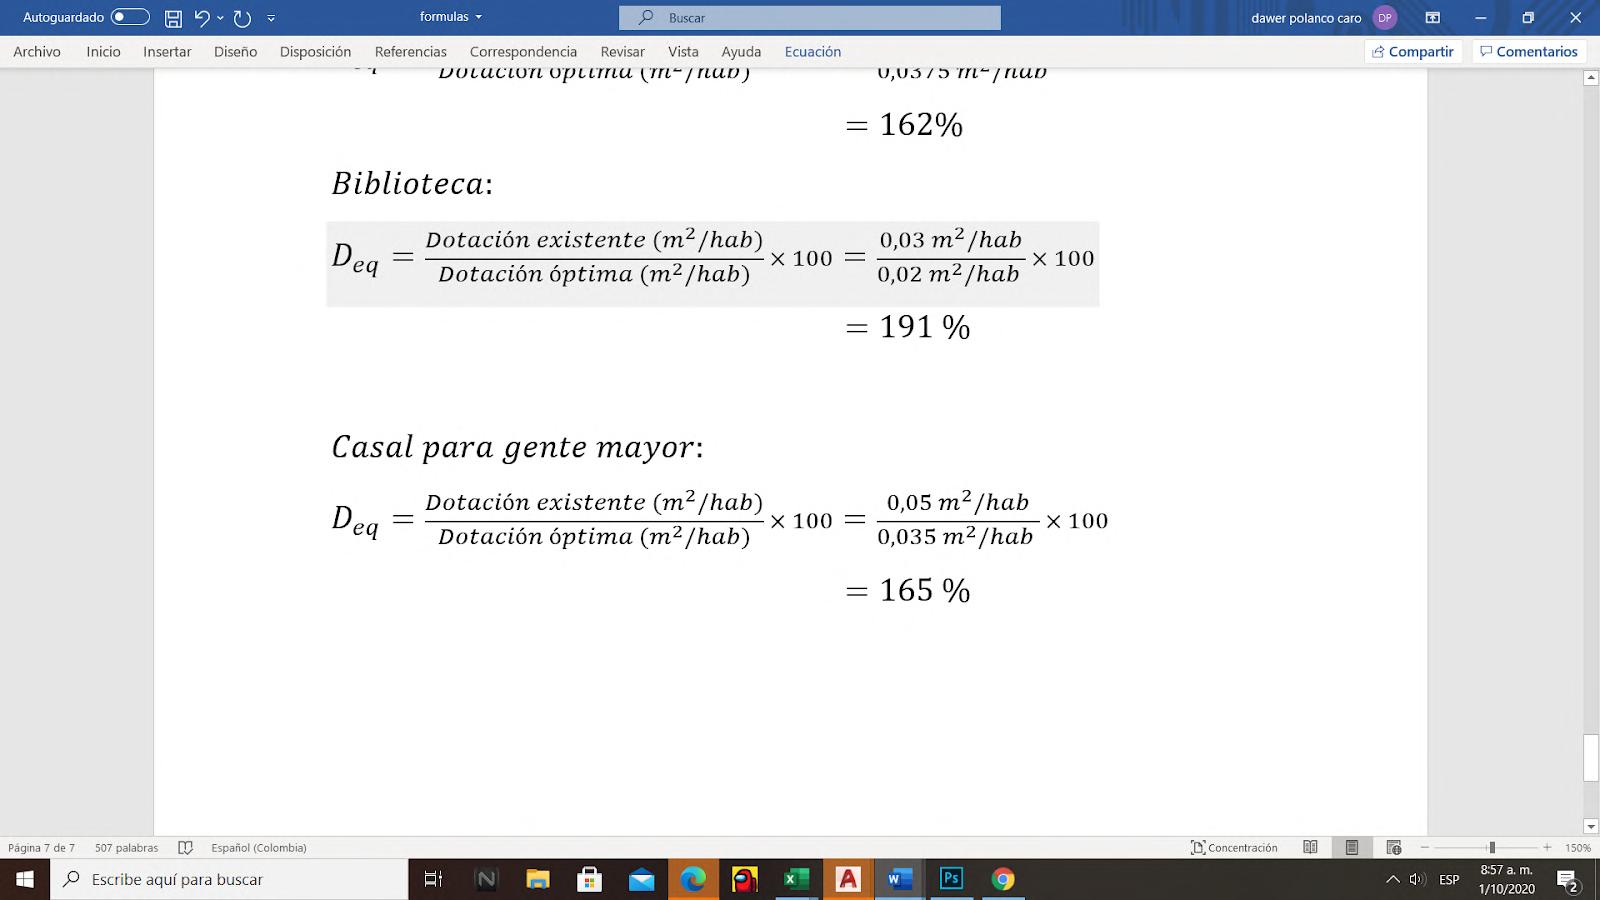This screenshot has width=1600, height=900.
Task: Enable Concentración focus mode
Action: tap(1234, 848)
